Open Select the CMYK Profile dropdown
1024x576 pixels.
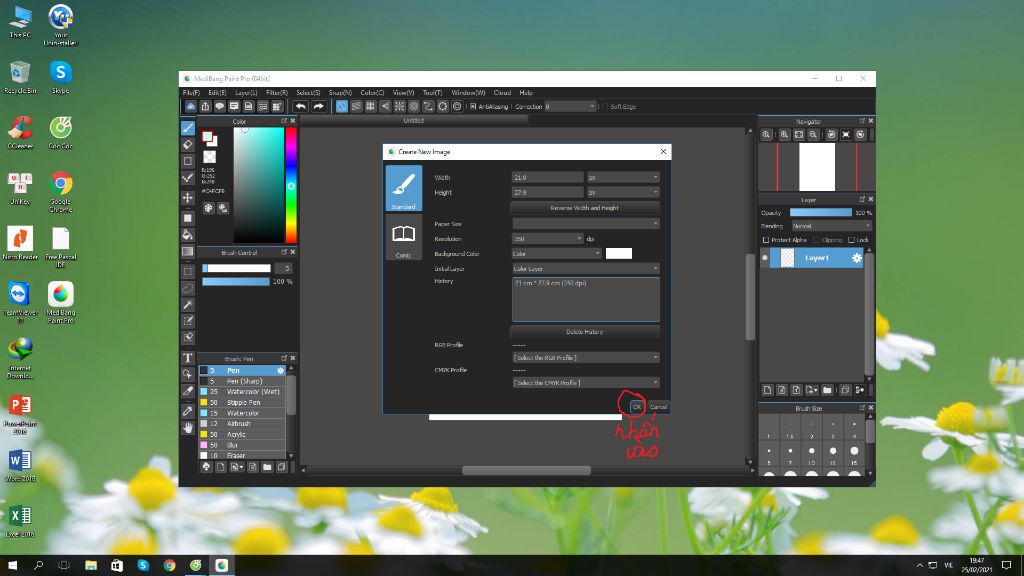pyautogui.click(x=586, y=383)
